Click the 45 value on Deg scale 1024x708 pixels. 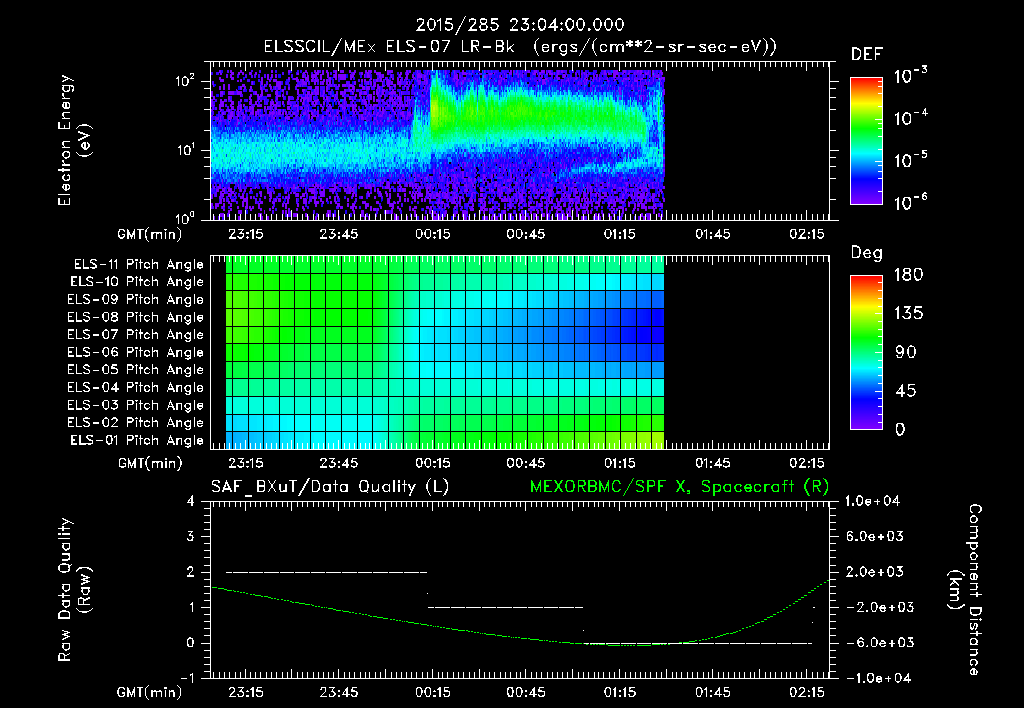pyautogui.click(x=906, y=391)
